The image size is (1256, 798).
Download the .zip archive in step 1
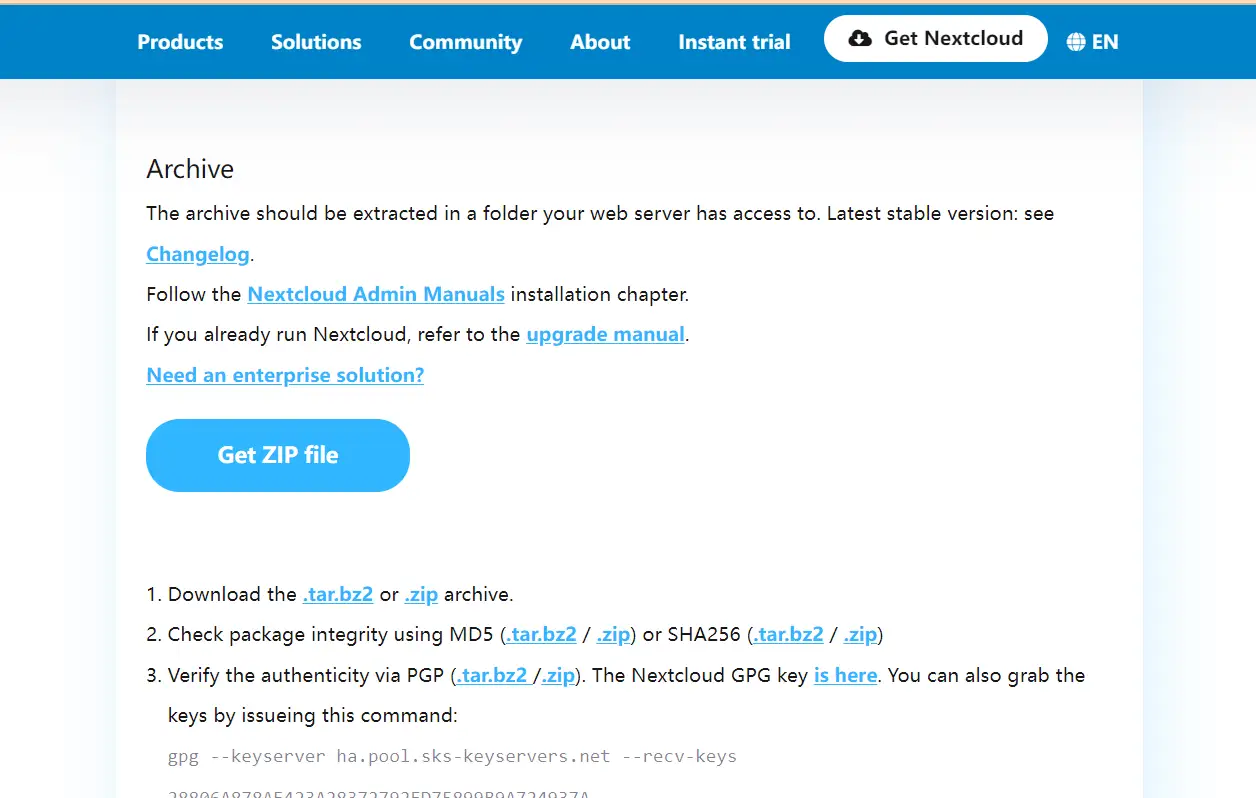(x=421, y=594)
